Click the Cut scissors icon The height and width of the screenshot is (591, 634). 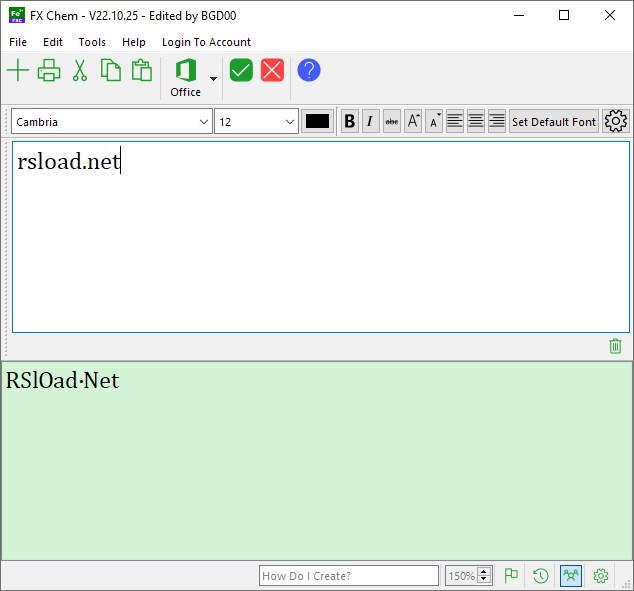tap(80, 70)
